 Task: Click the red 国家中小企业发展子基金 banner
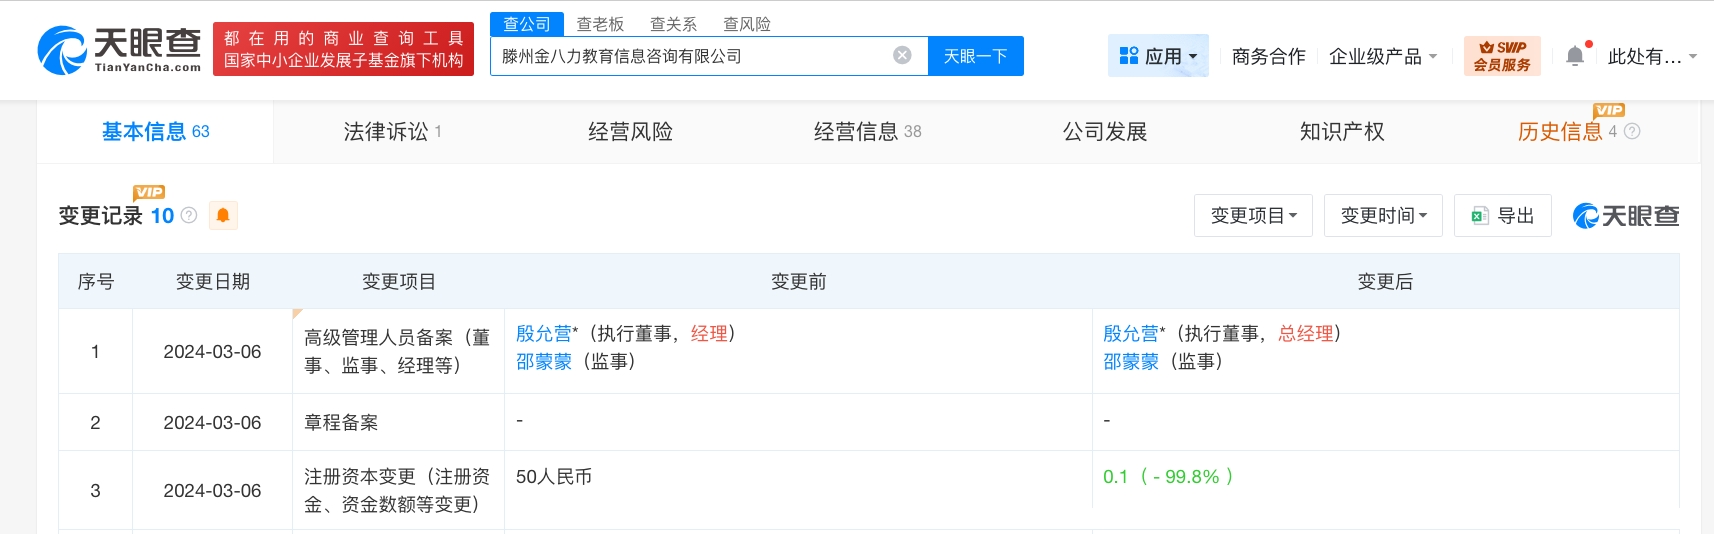[x=343, y=49]
